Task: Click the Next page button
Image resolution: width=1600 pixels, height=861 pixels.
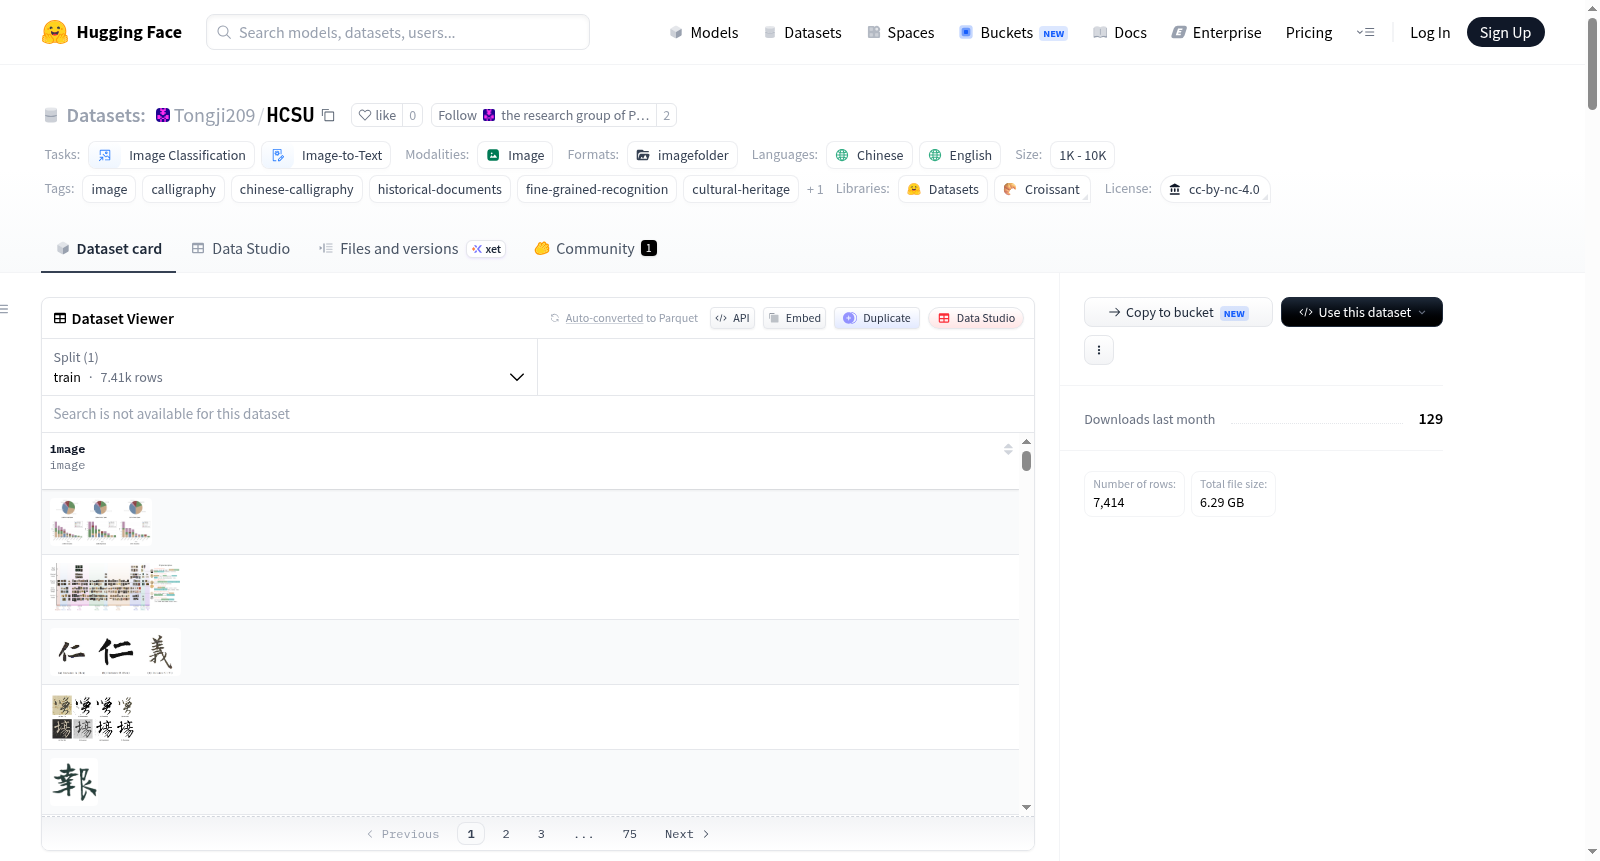Action: pos(687,834)
